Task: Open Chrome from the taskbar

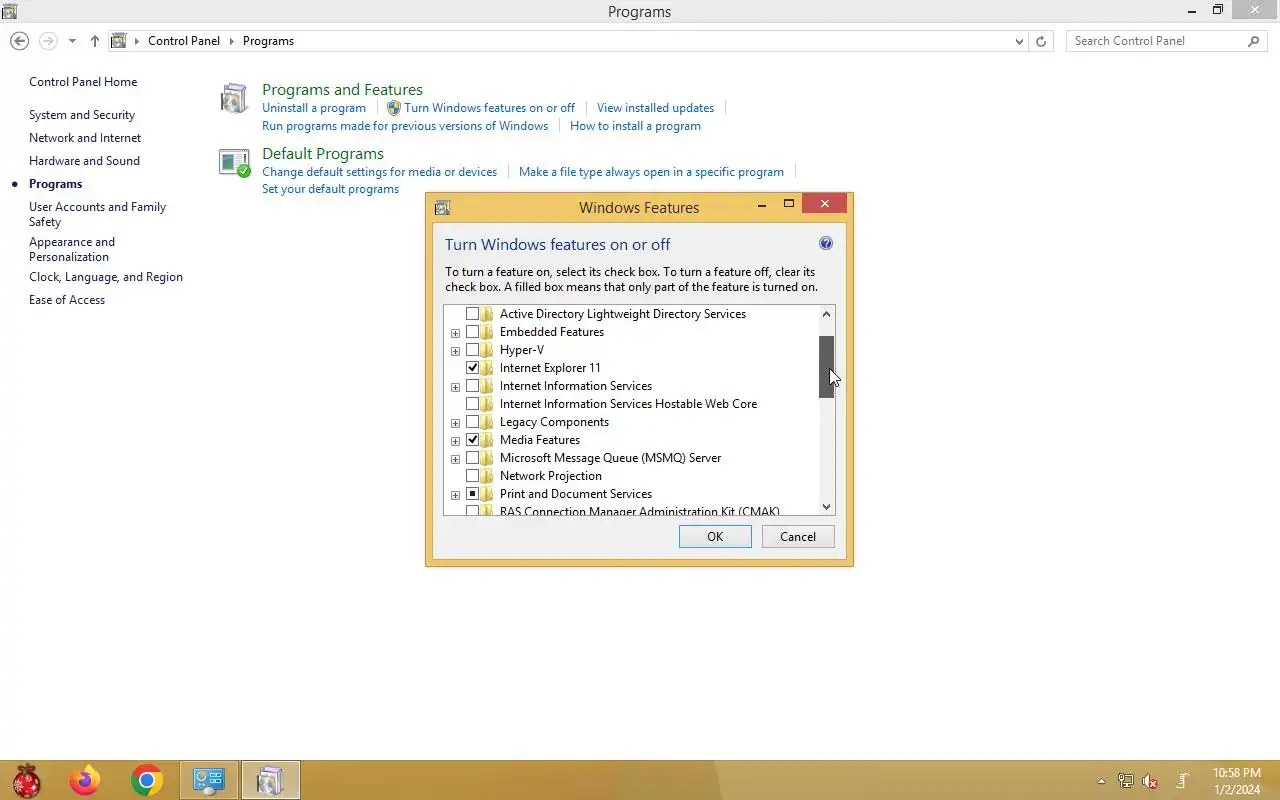Action: (147, 780)
